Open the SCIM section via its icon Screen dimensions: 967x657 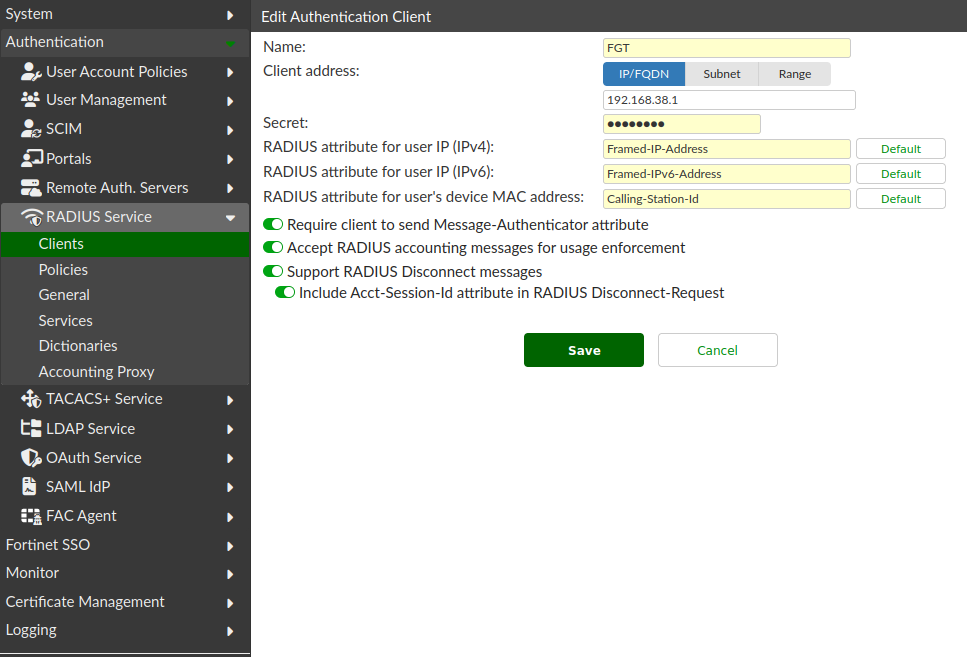pyautogui.click(x=30, y=128)
